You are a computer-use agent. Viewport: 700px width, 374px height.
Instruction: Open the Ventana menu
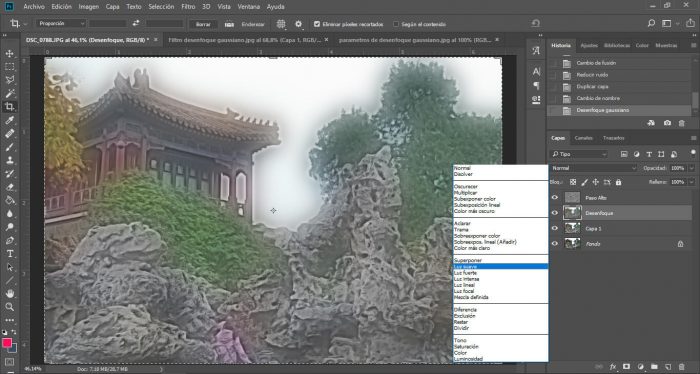pyautogui.click(x=249, y=7)
